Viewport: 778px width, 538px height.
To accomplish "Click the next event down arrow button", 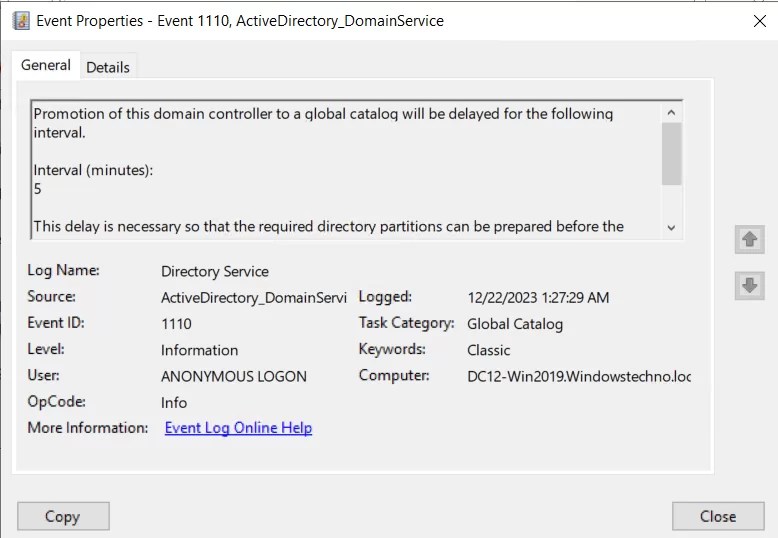I will click(x=750, y=285).
